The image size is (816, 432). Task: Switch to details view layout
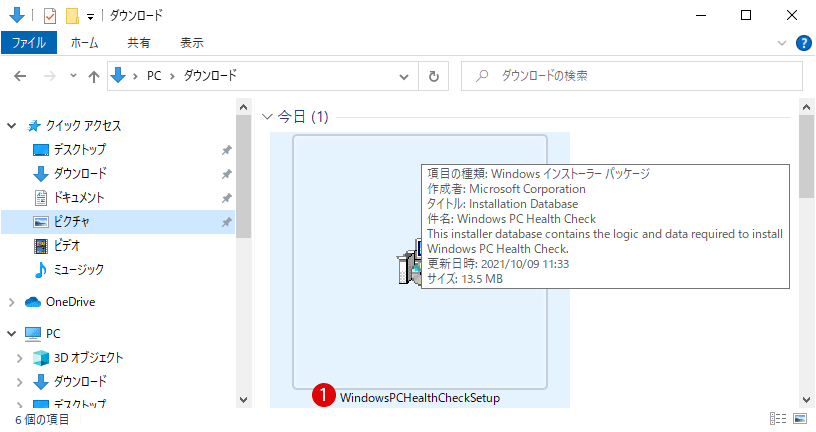(778, 418)
